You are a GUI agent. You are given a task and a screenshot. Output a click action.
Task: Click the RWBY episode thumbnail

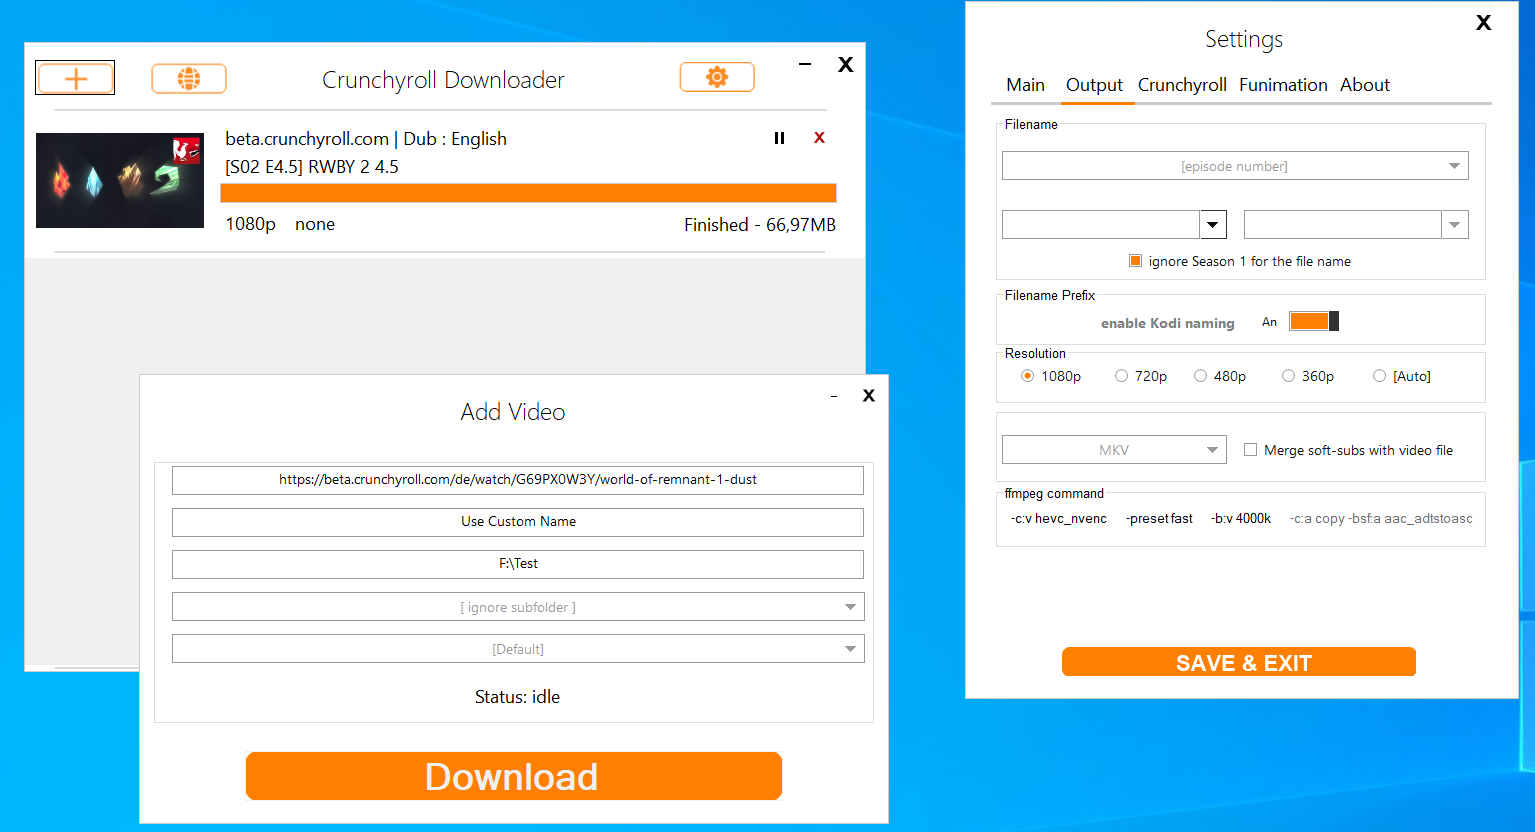point(119,180)
